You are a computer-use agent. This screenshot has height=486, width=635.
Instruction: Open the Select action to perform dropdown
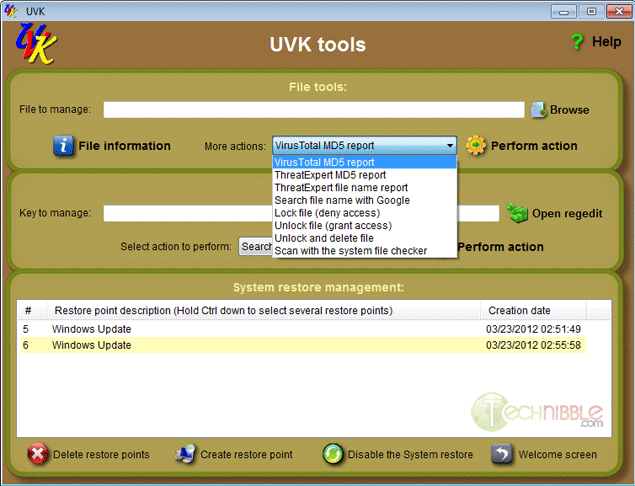[x=256, y=246]
